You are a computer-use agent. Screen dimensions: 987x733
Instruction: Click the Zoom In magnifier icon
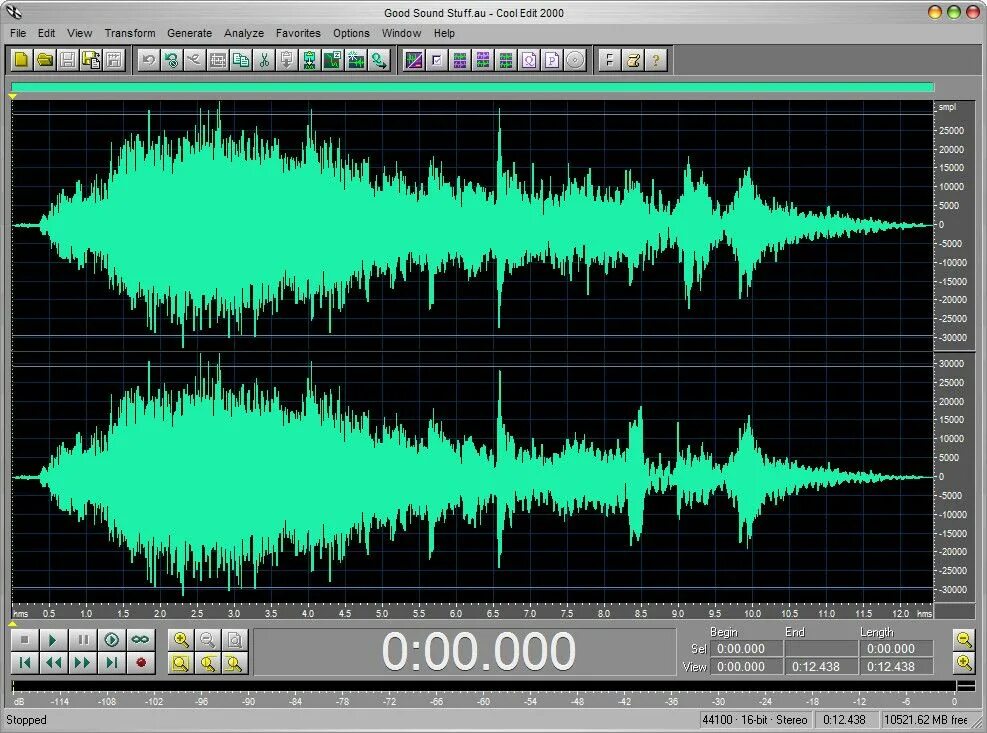(180, 640)
